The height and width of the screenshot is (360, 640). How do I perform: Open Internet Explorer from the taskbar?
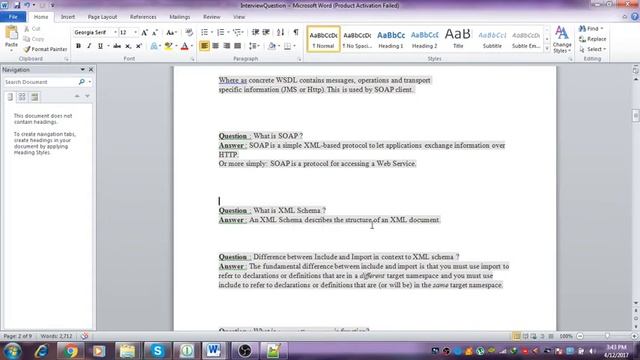(x=41, y=351)
